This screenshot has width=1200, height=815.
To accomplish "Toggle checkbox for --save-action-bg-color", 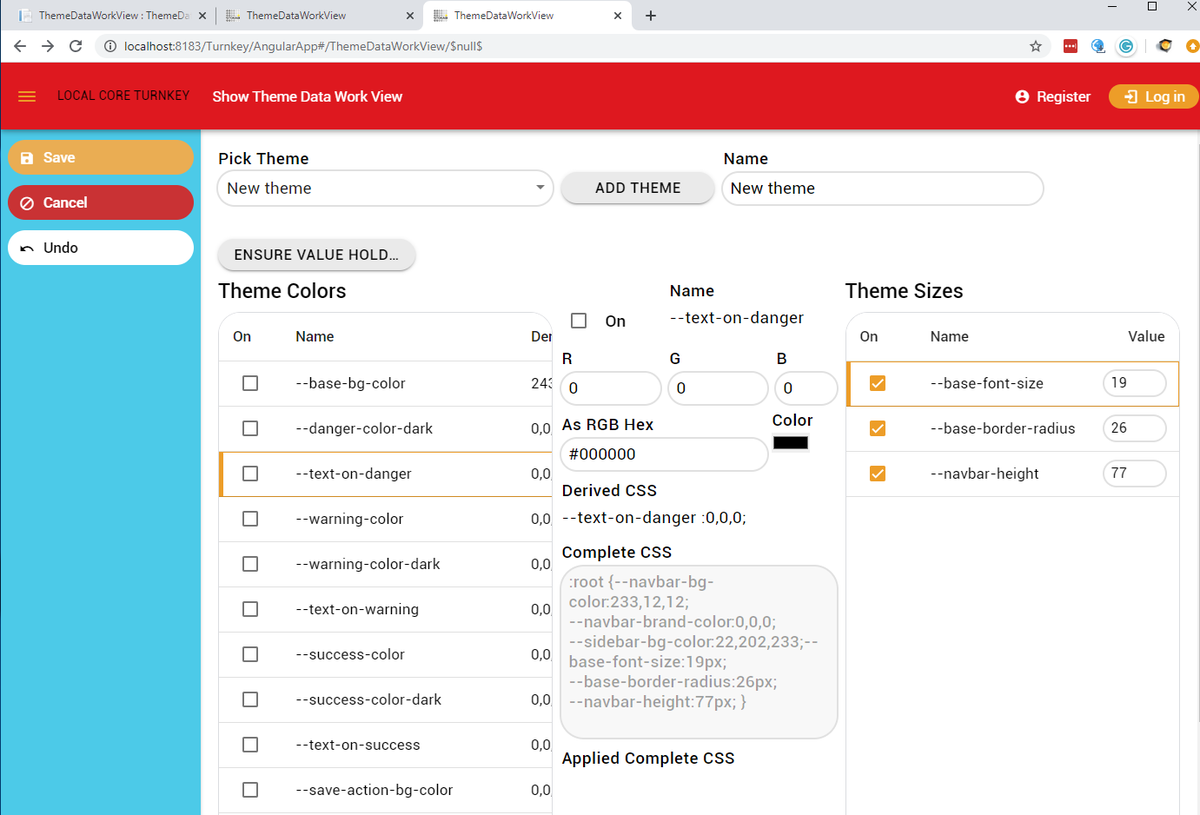I will [250, 790].
